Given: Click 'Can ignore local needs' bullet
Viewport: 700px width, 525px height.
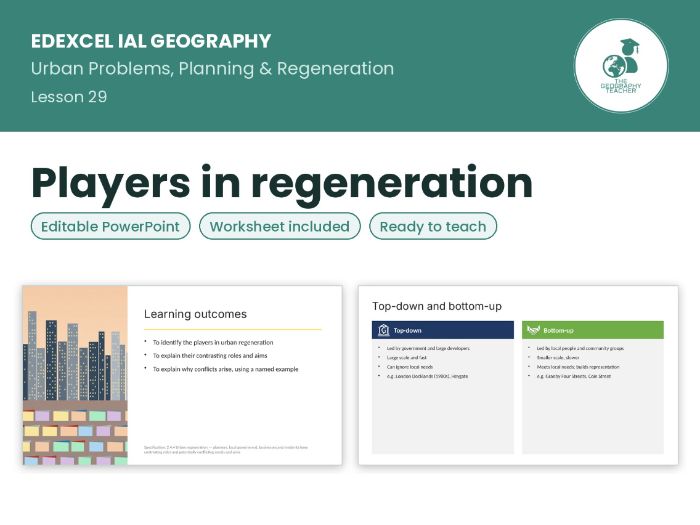Looking at the screenshot, I should click(410, 367).
